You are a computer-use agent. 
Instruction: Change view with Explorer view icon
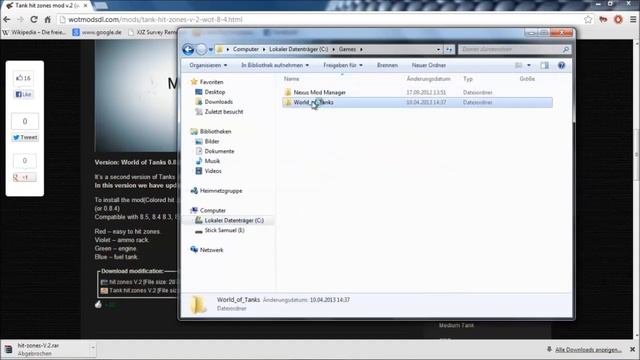(x=519, y=65)
